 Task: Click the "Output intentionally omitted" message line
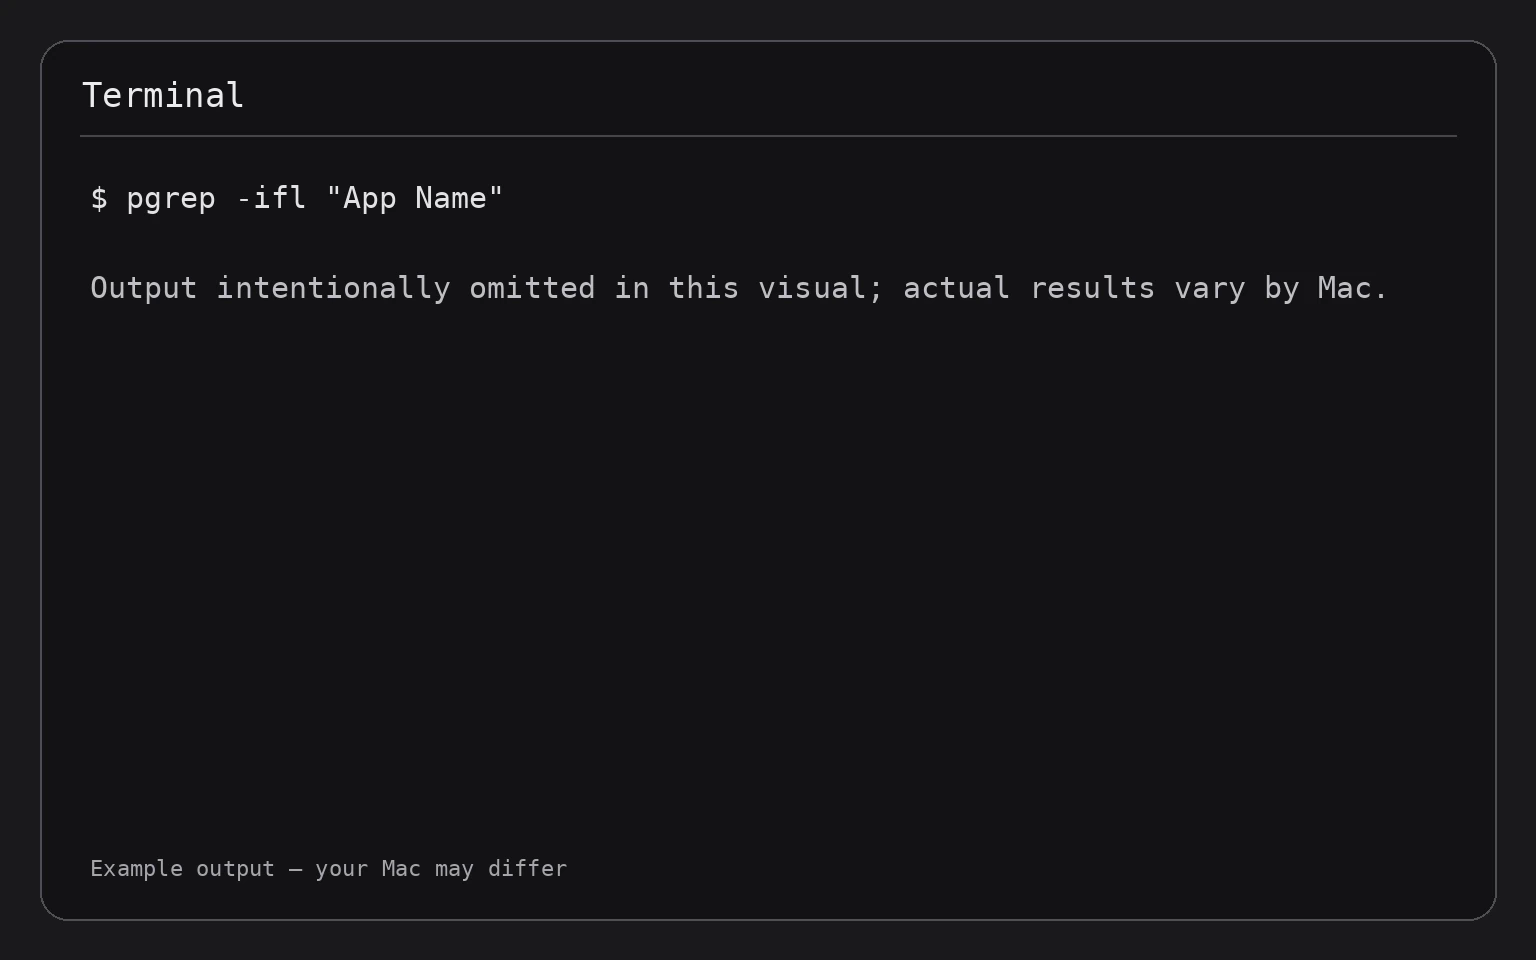[739, 288]
